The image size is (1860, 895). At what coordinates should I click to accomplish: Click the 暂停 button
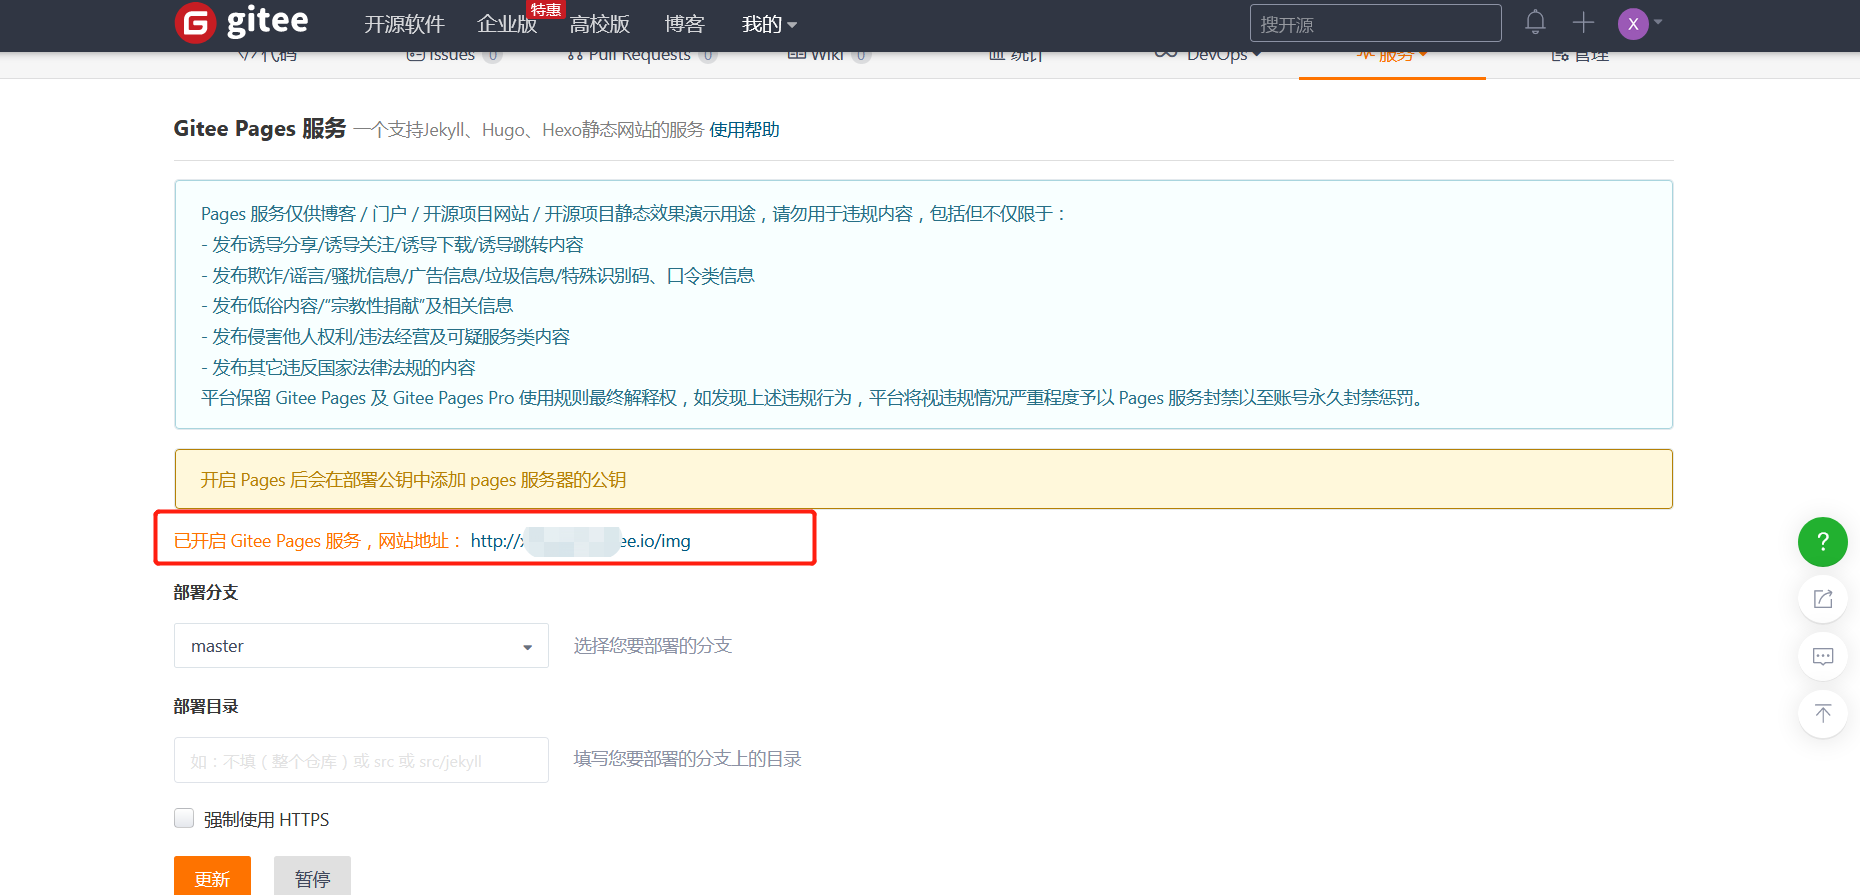pos(312,876)
